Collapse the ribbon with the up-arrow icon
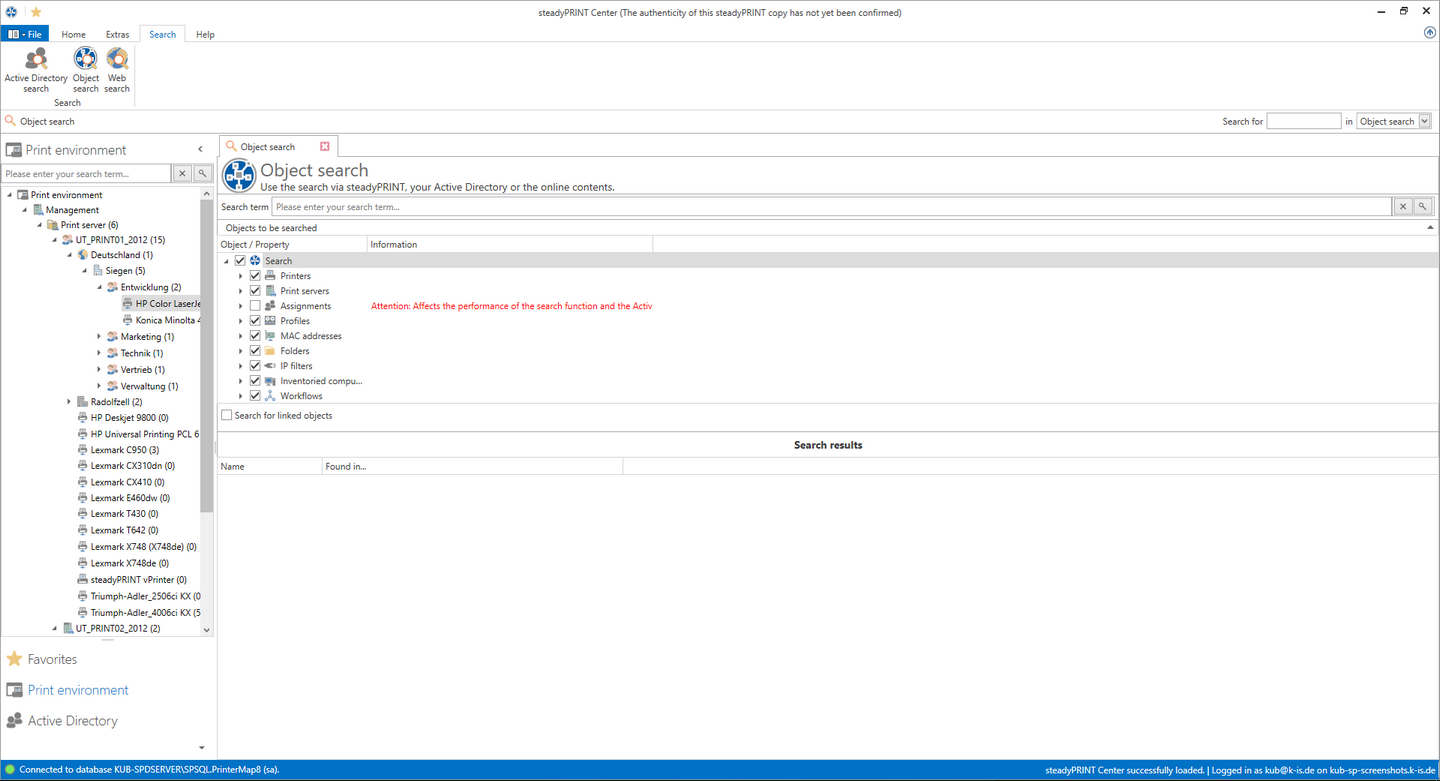The height and width of the screenshot is (781, 1440). tap(1429, 33)
